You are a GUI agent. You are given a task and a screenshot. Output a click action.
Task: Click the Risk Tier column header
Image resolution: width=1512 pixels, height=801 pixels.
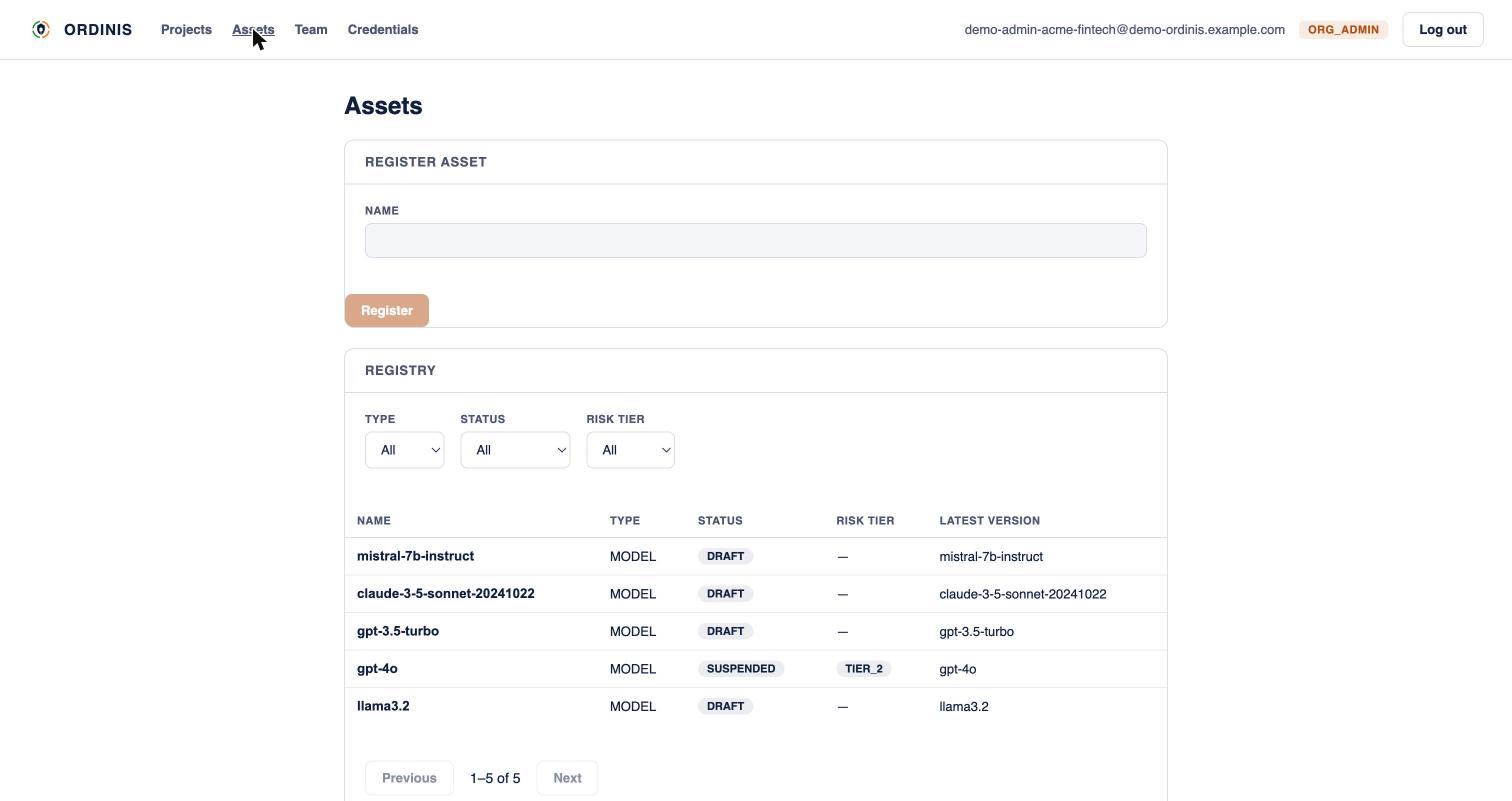click(865, 521)
